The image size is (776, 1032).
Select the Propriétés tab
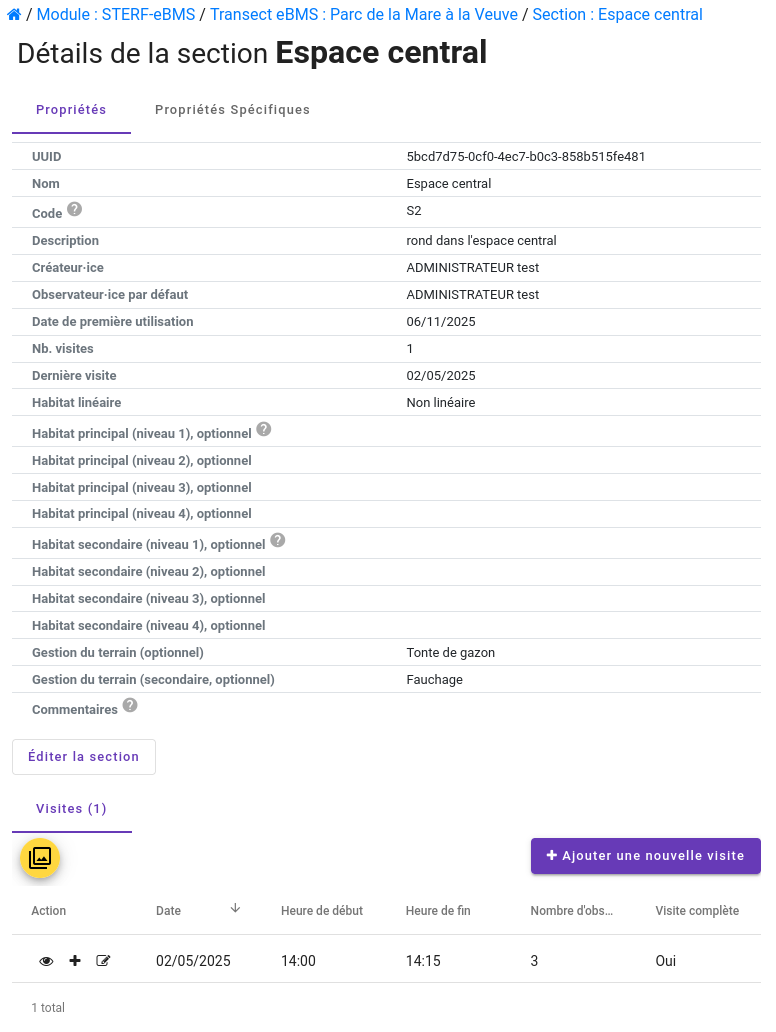(x=71, y=109)
